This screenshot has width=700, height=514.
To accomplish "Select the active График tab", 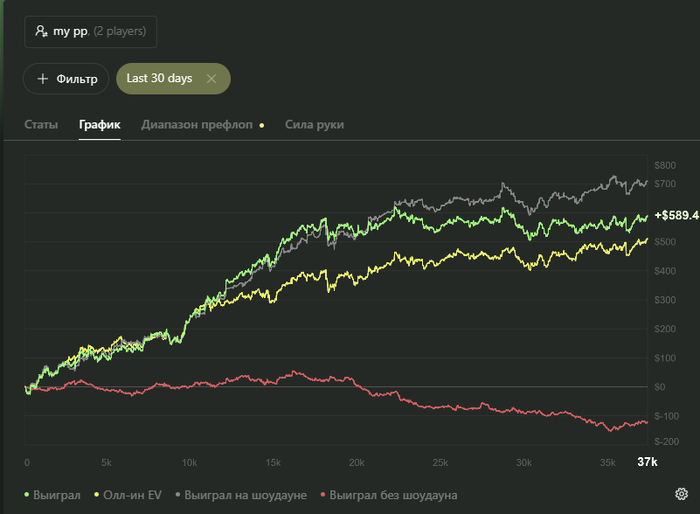I will coord(100,125).
